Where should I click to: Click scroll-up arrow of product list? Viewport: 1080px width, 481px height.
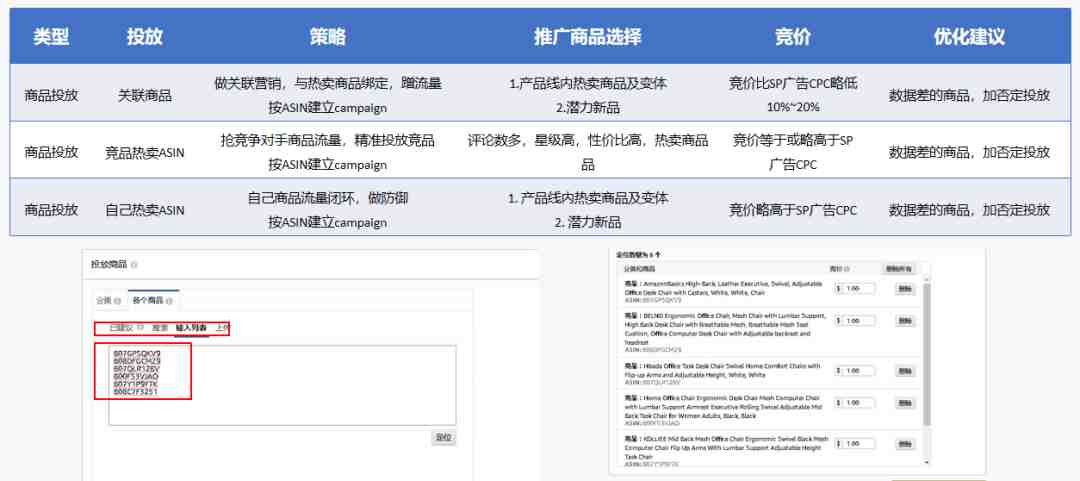926,279
